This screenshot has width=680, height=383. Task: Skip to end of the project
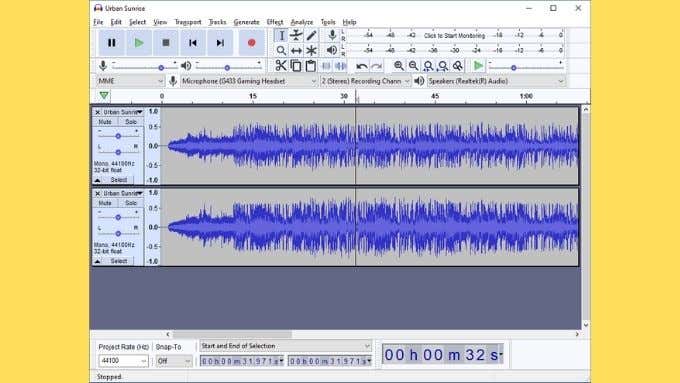click(220, 43)
